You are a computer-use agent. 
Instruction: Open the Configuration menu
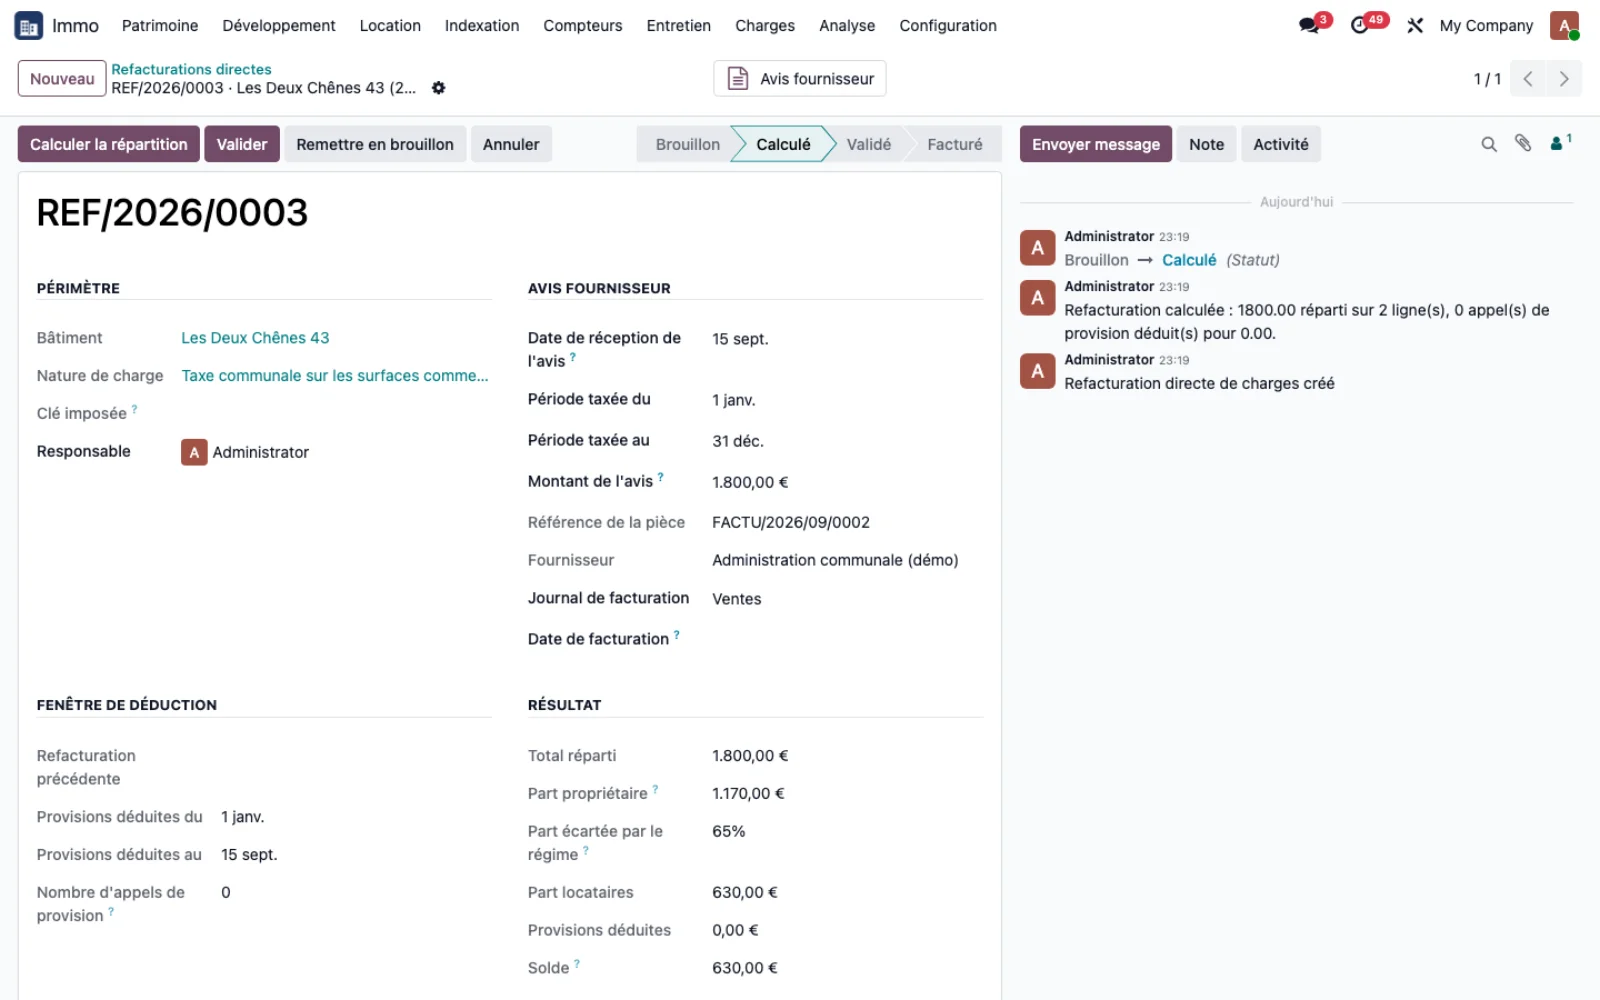(948, 26)
